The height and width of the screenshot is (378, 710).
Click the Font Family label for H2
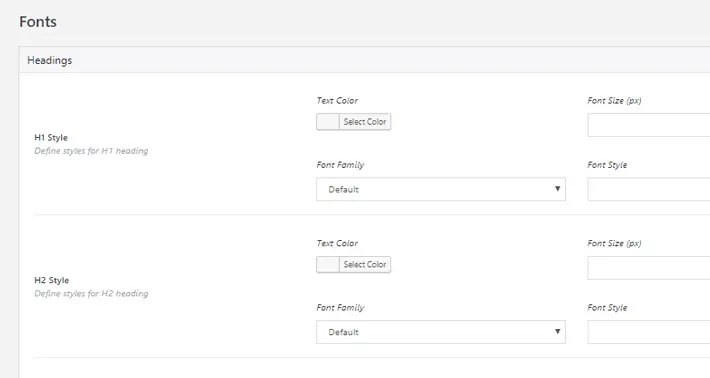click(341, 308)
